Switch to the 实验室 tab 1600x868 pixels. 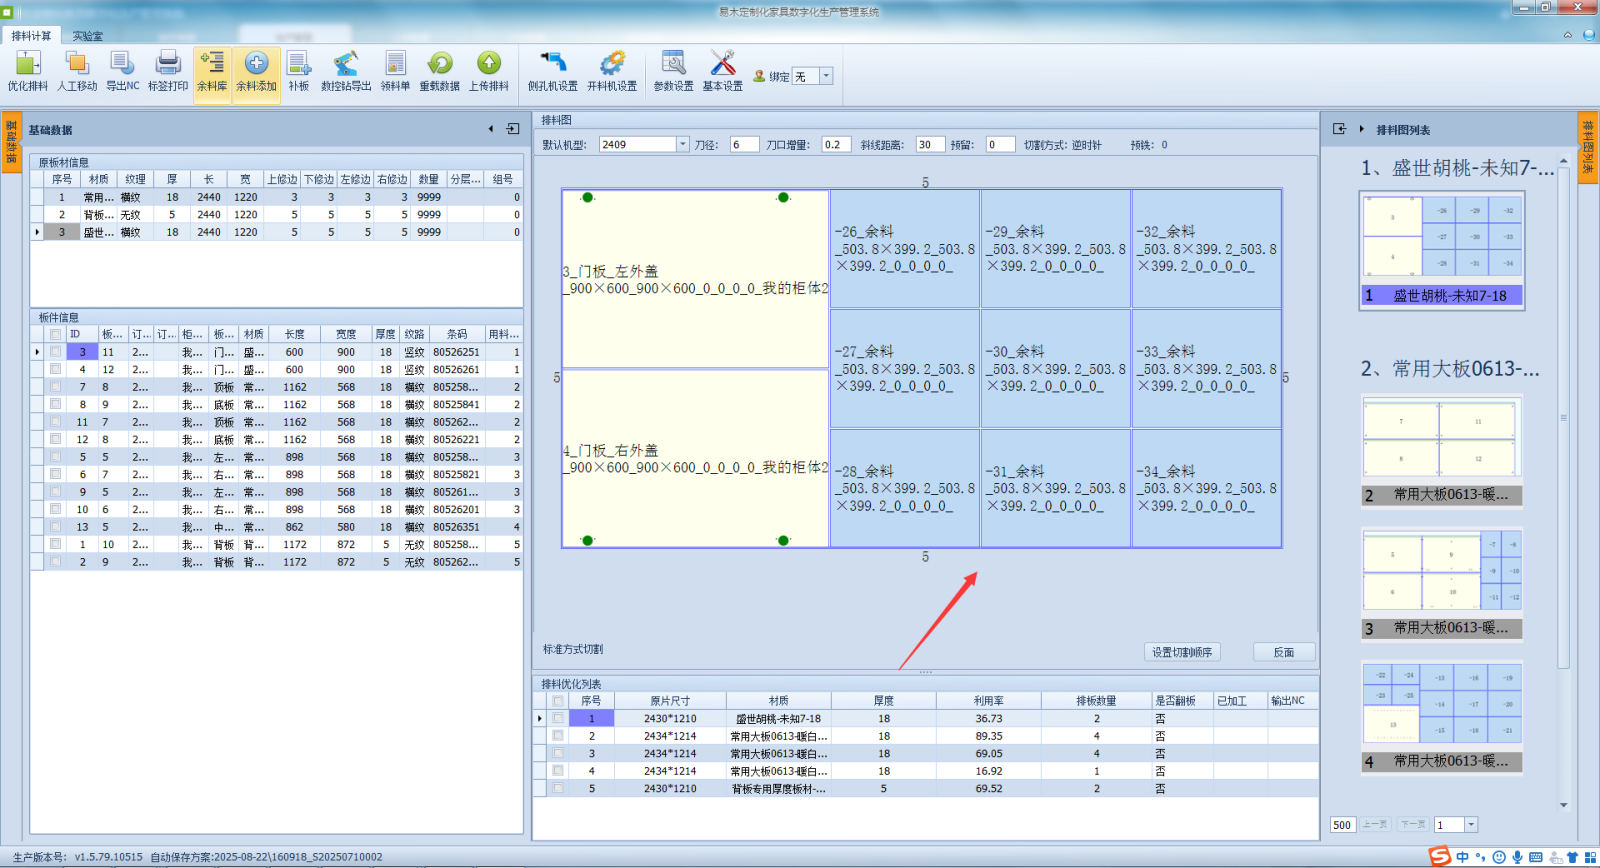click(87, 36)
